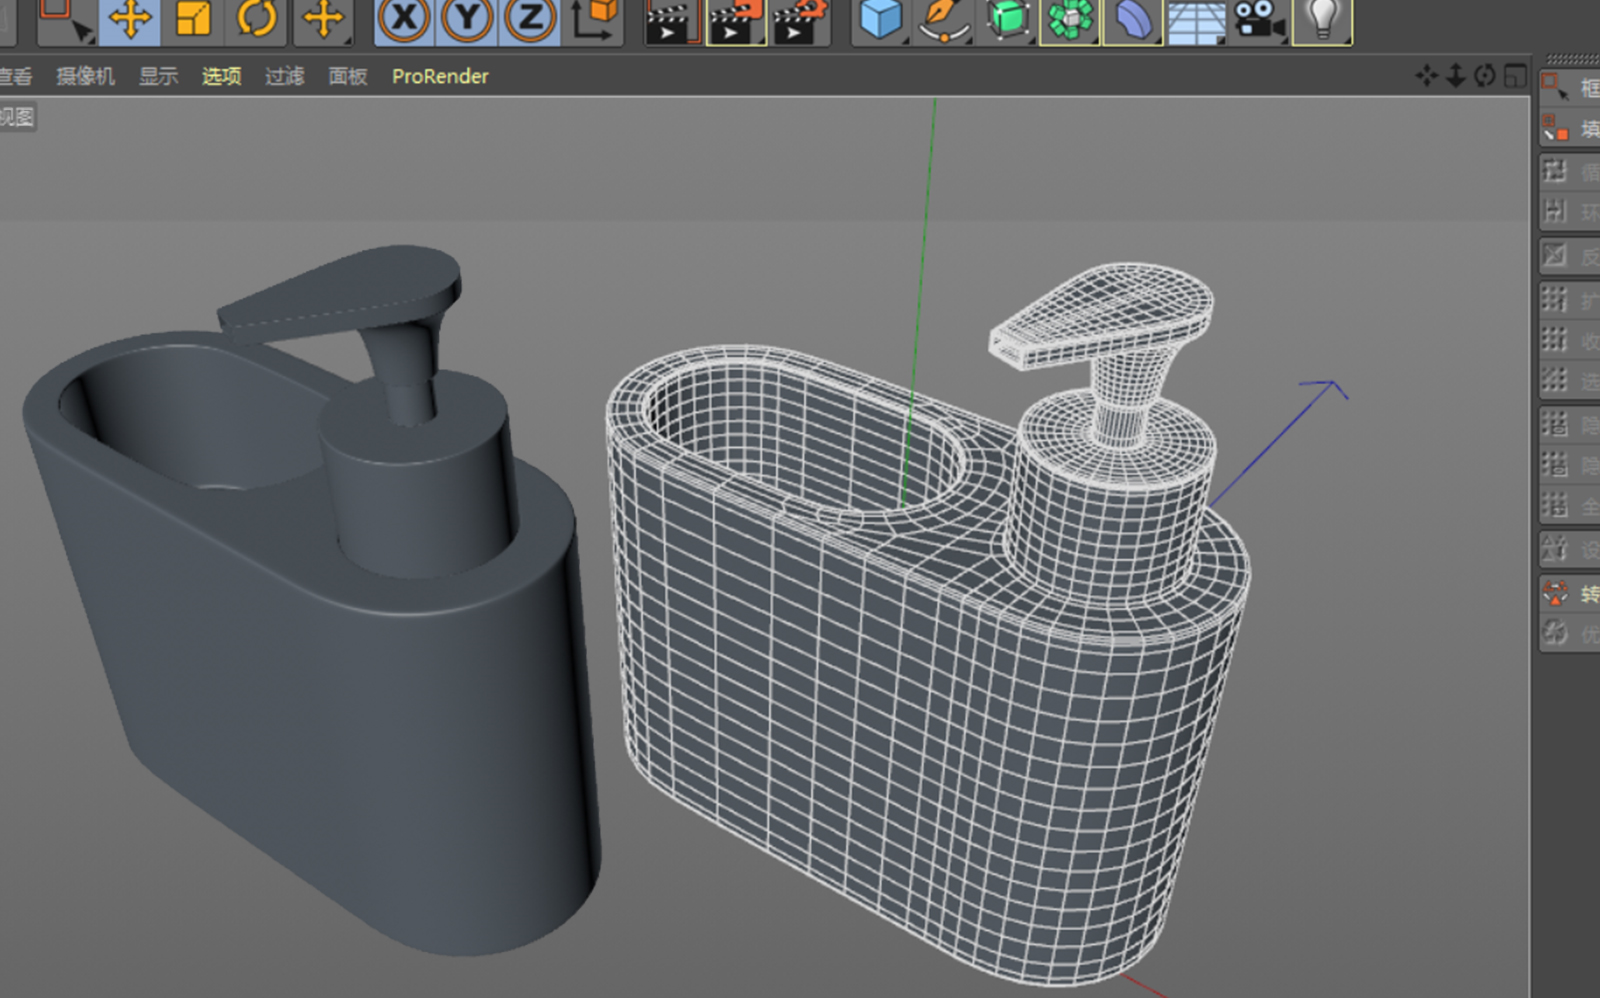Select the Pen spline tool

(944, 22)
